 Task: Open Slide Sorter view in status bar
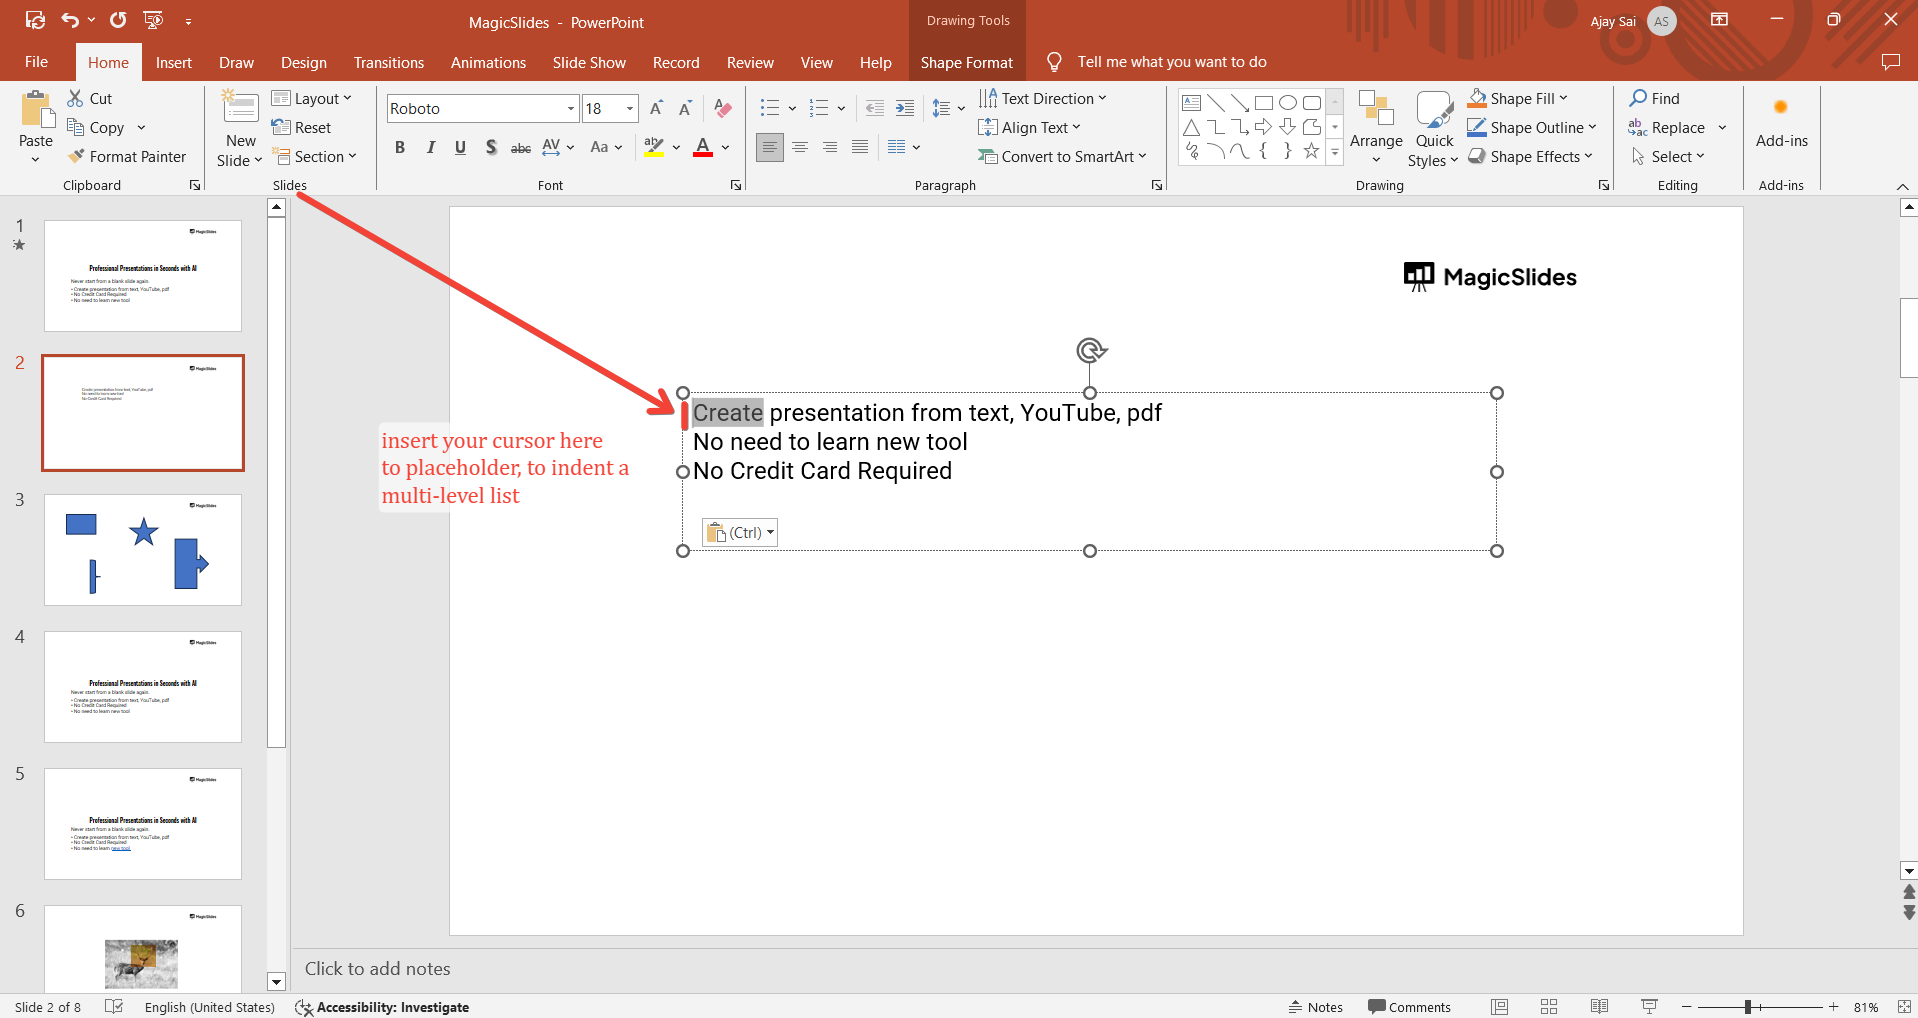point(1549,1007)
